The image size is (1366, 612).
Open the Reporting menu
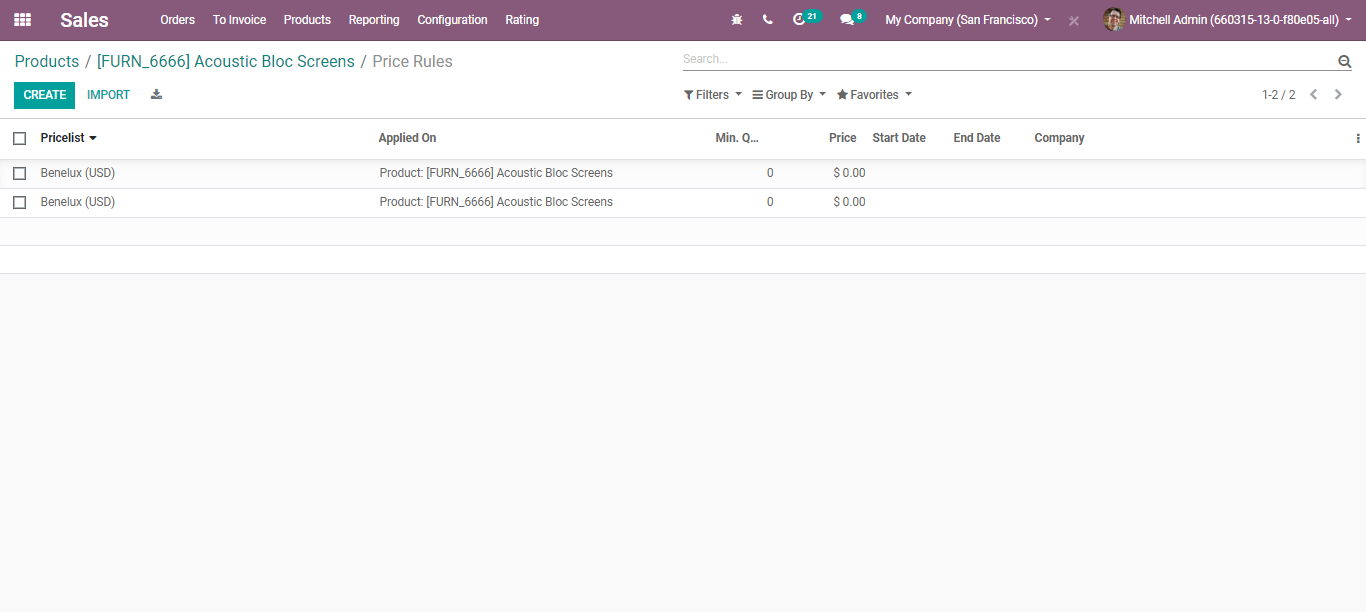[374, 20]
